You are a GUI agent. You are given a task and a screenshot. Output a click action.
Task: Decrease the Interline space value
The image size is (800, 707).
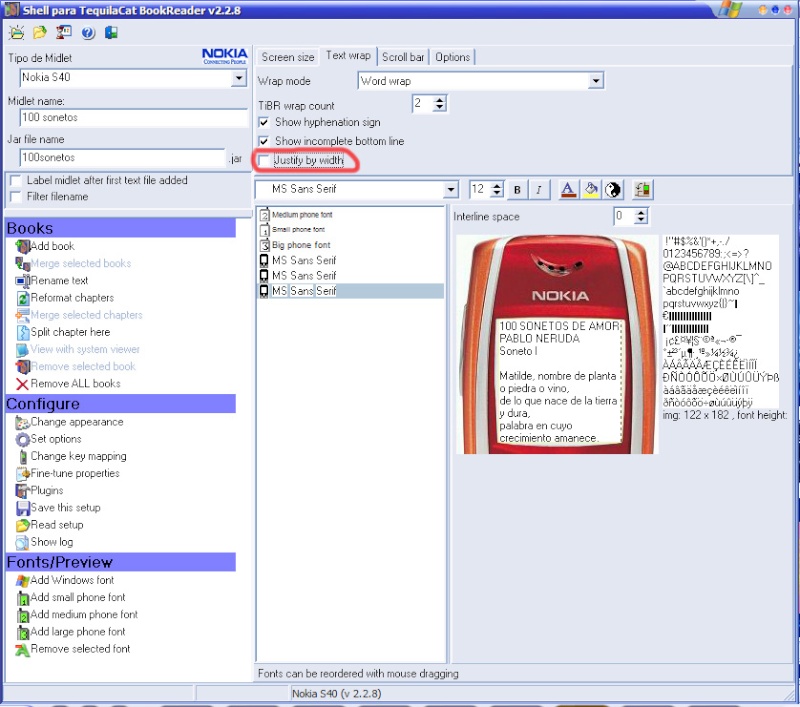click(x=641, y=220)
